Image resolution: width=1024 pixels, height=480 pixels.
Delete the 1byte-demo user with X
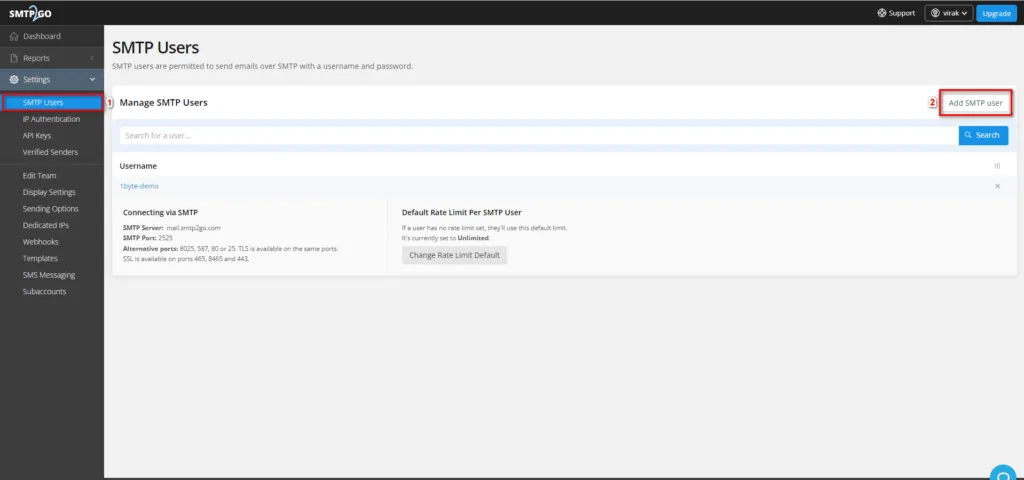997,186
